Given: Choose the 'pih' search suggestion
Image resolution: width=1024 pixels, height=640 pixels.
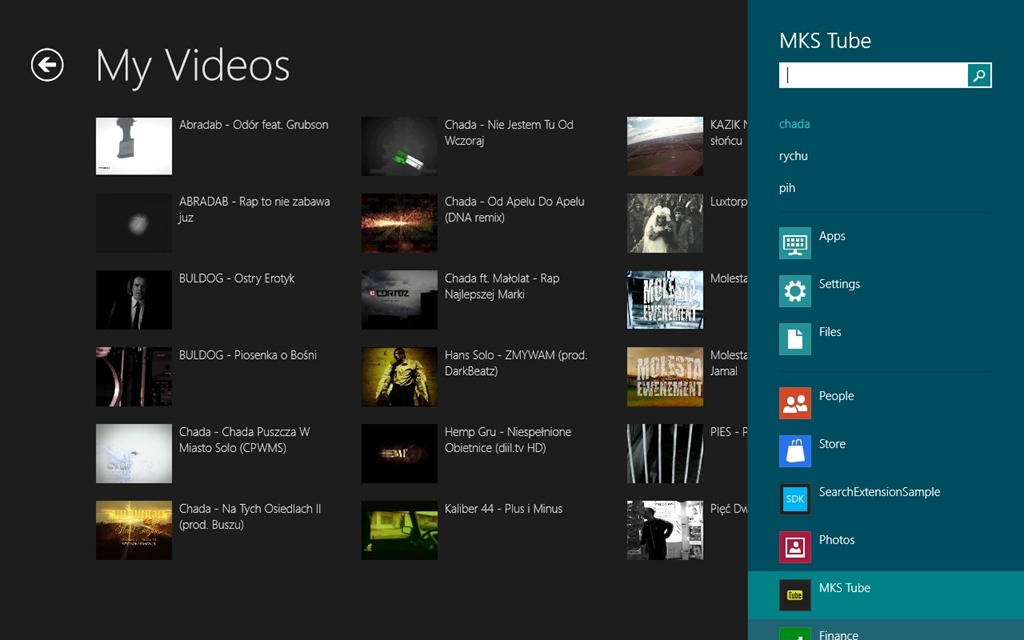Looking at the screenshot, I should pos(787,188).
